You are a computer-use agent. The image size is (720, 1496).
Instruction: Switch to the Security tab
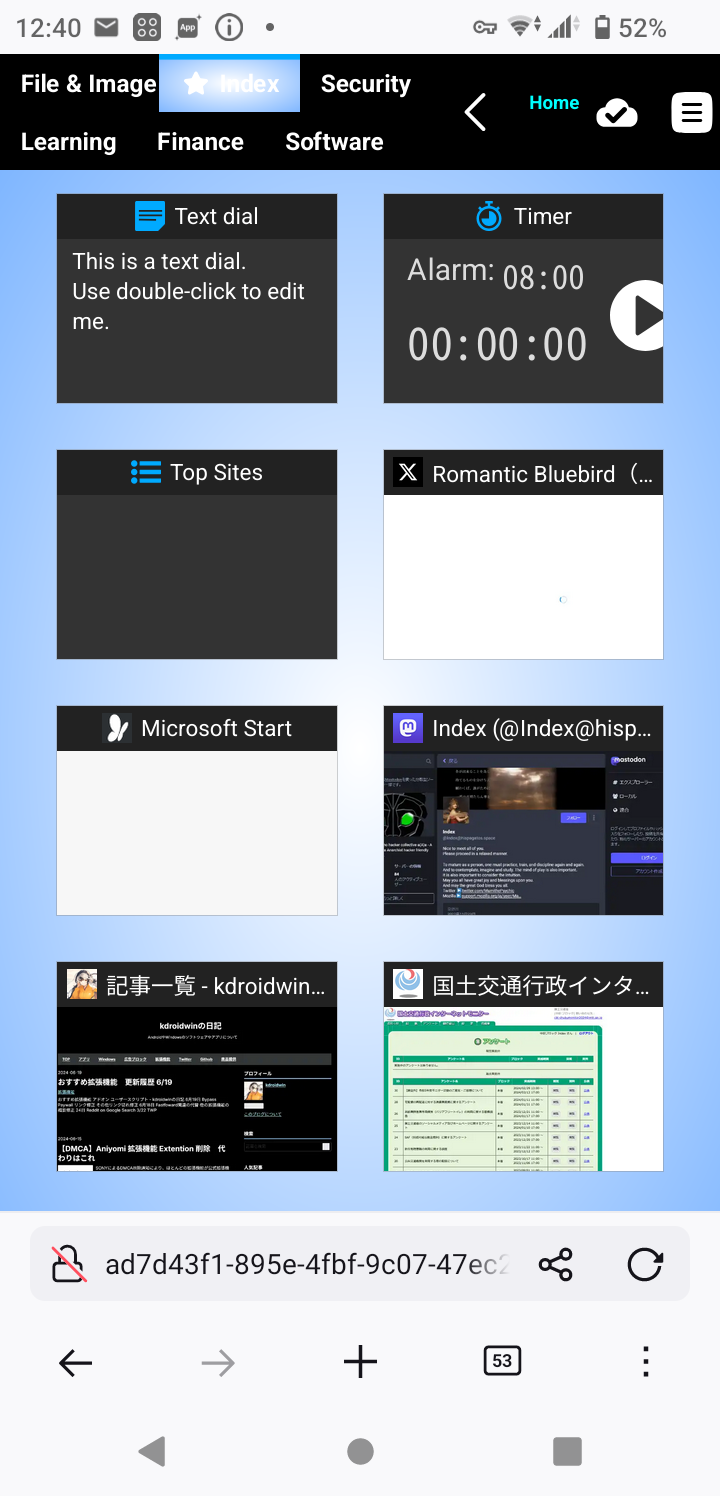365,84
